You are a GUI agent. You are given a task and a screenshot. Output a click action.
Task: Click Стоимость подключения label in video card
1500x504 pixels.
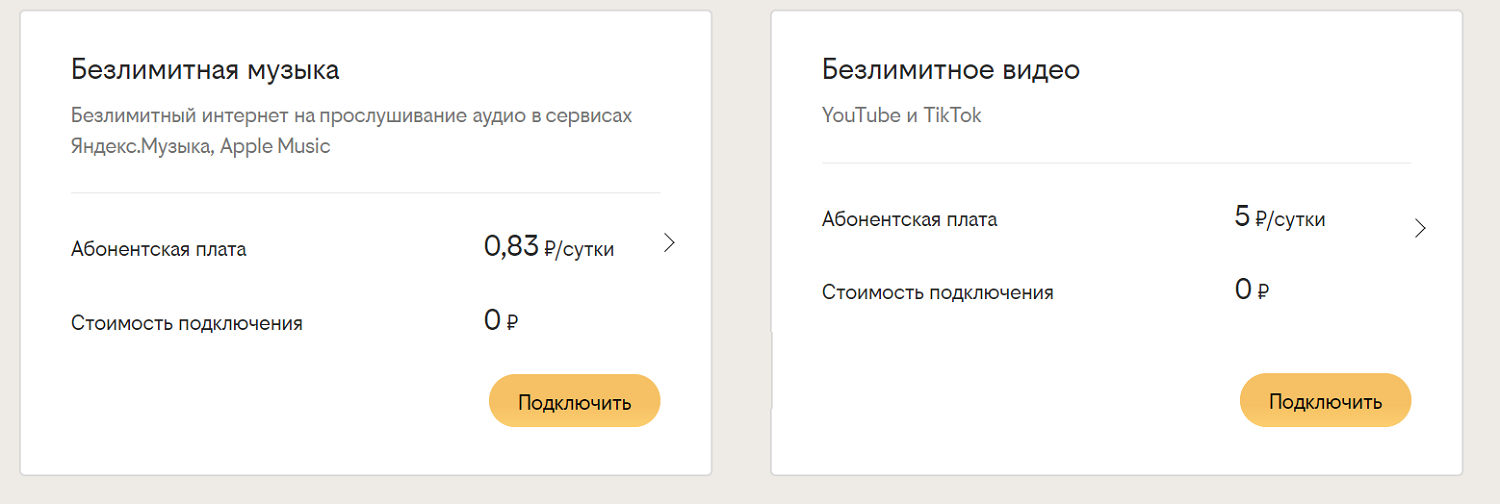[x=938, y=293]
